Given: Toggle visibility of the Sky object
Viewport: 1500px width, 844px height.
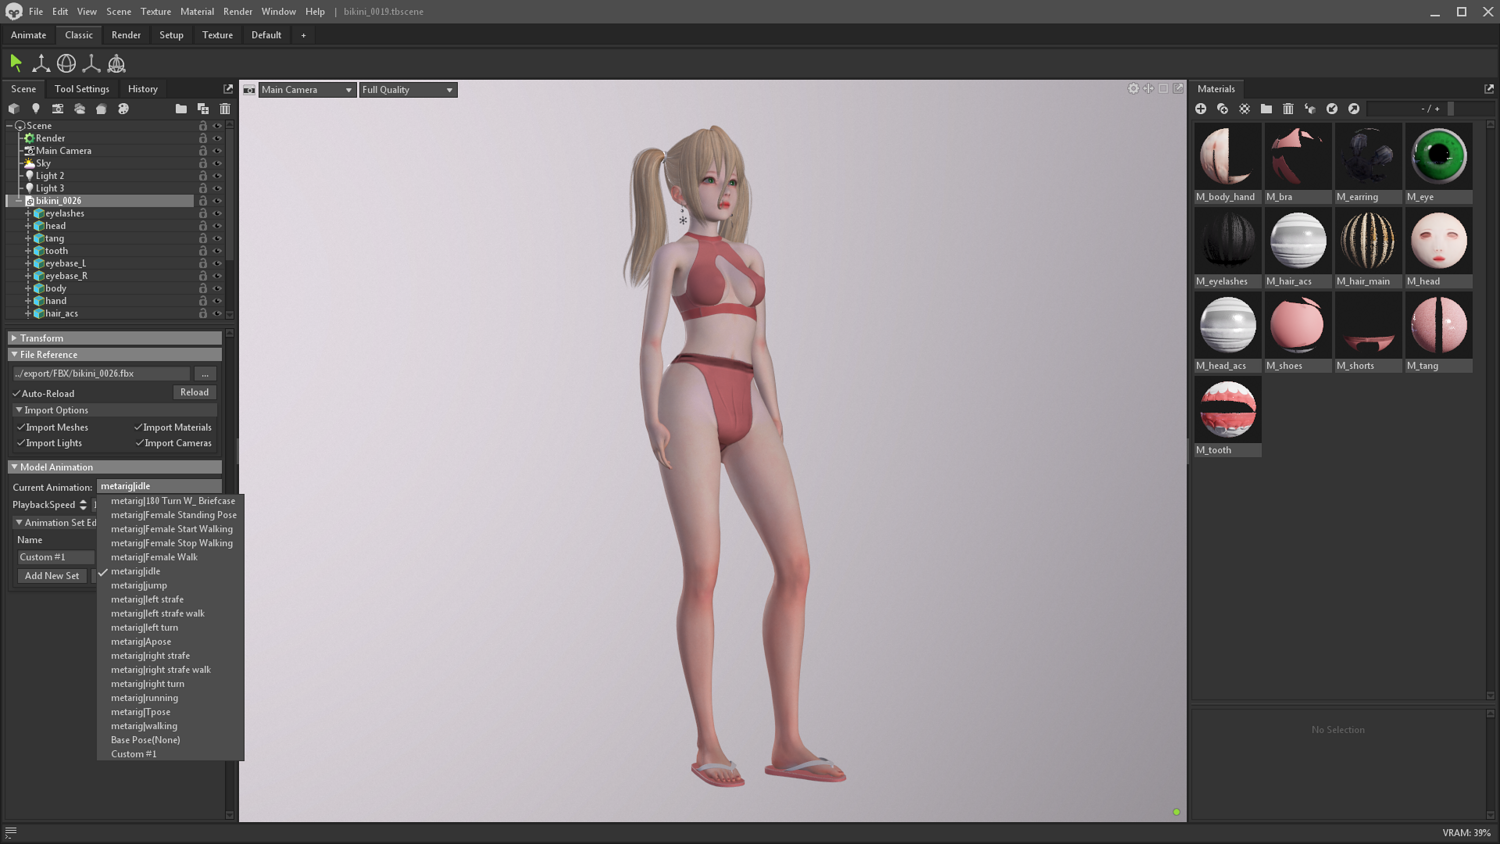Looking at the screenshot, I should [217, 163].
